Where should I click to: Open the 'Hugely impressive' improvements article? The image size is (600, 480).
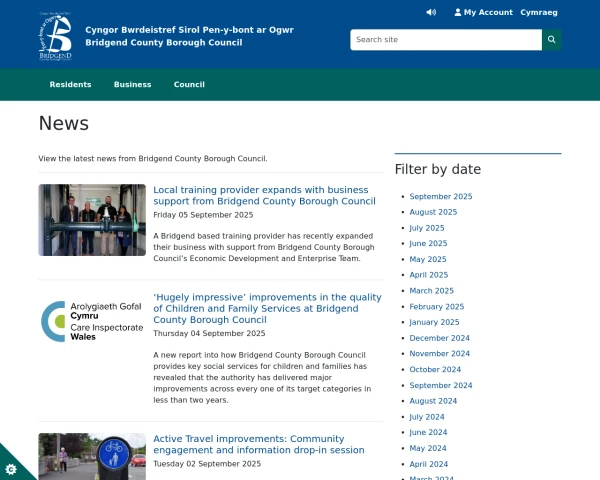click(267, 308)
